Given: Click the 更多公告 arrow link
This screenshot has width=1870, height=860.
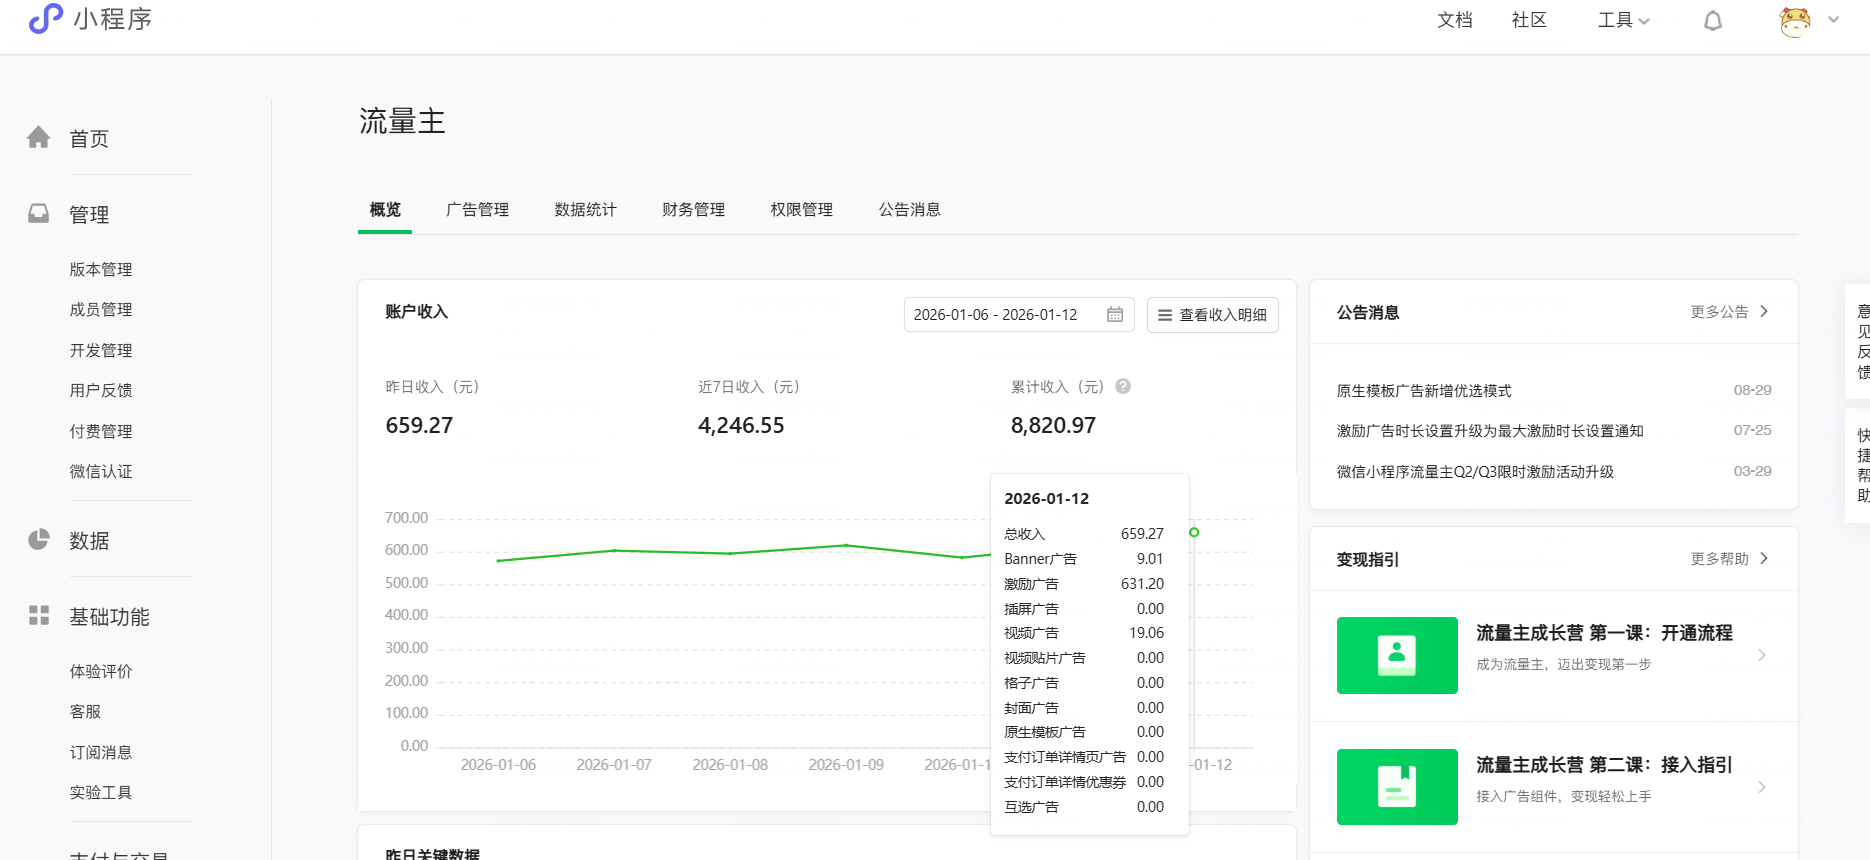Looking at the screenshot, I should pos(1730,312).
